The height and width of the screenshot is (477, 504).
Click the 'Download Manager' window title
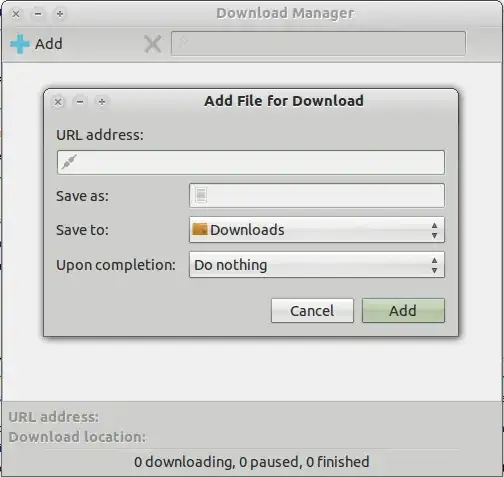click(x=285, y=14)
